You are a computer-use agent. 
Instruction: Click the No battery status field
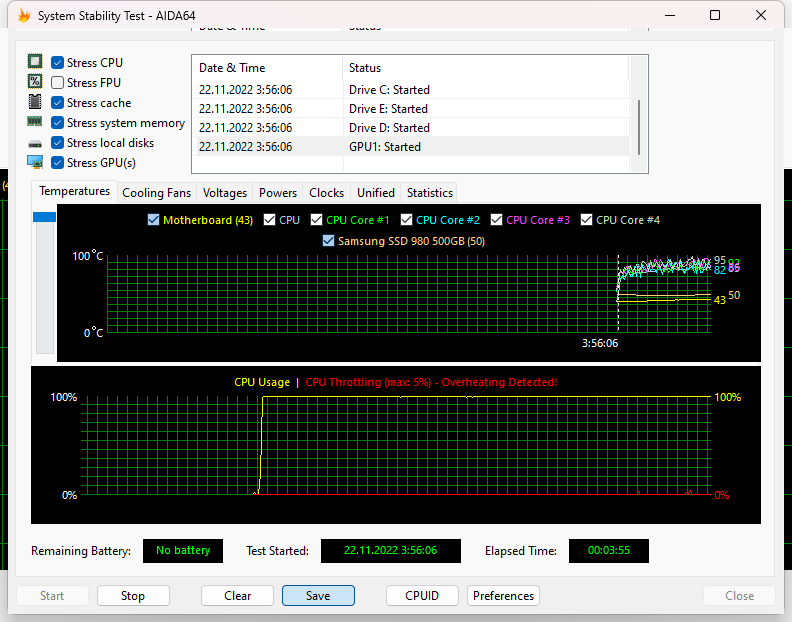point(183,551)
